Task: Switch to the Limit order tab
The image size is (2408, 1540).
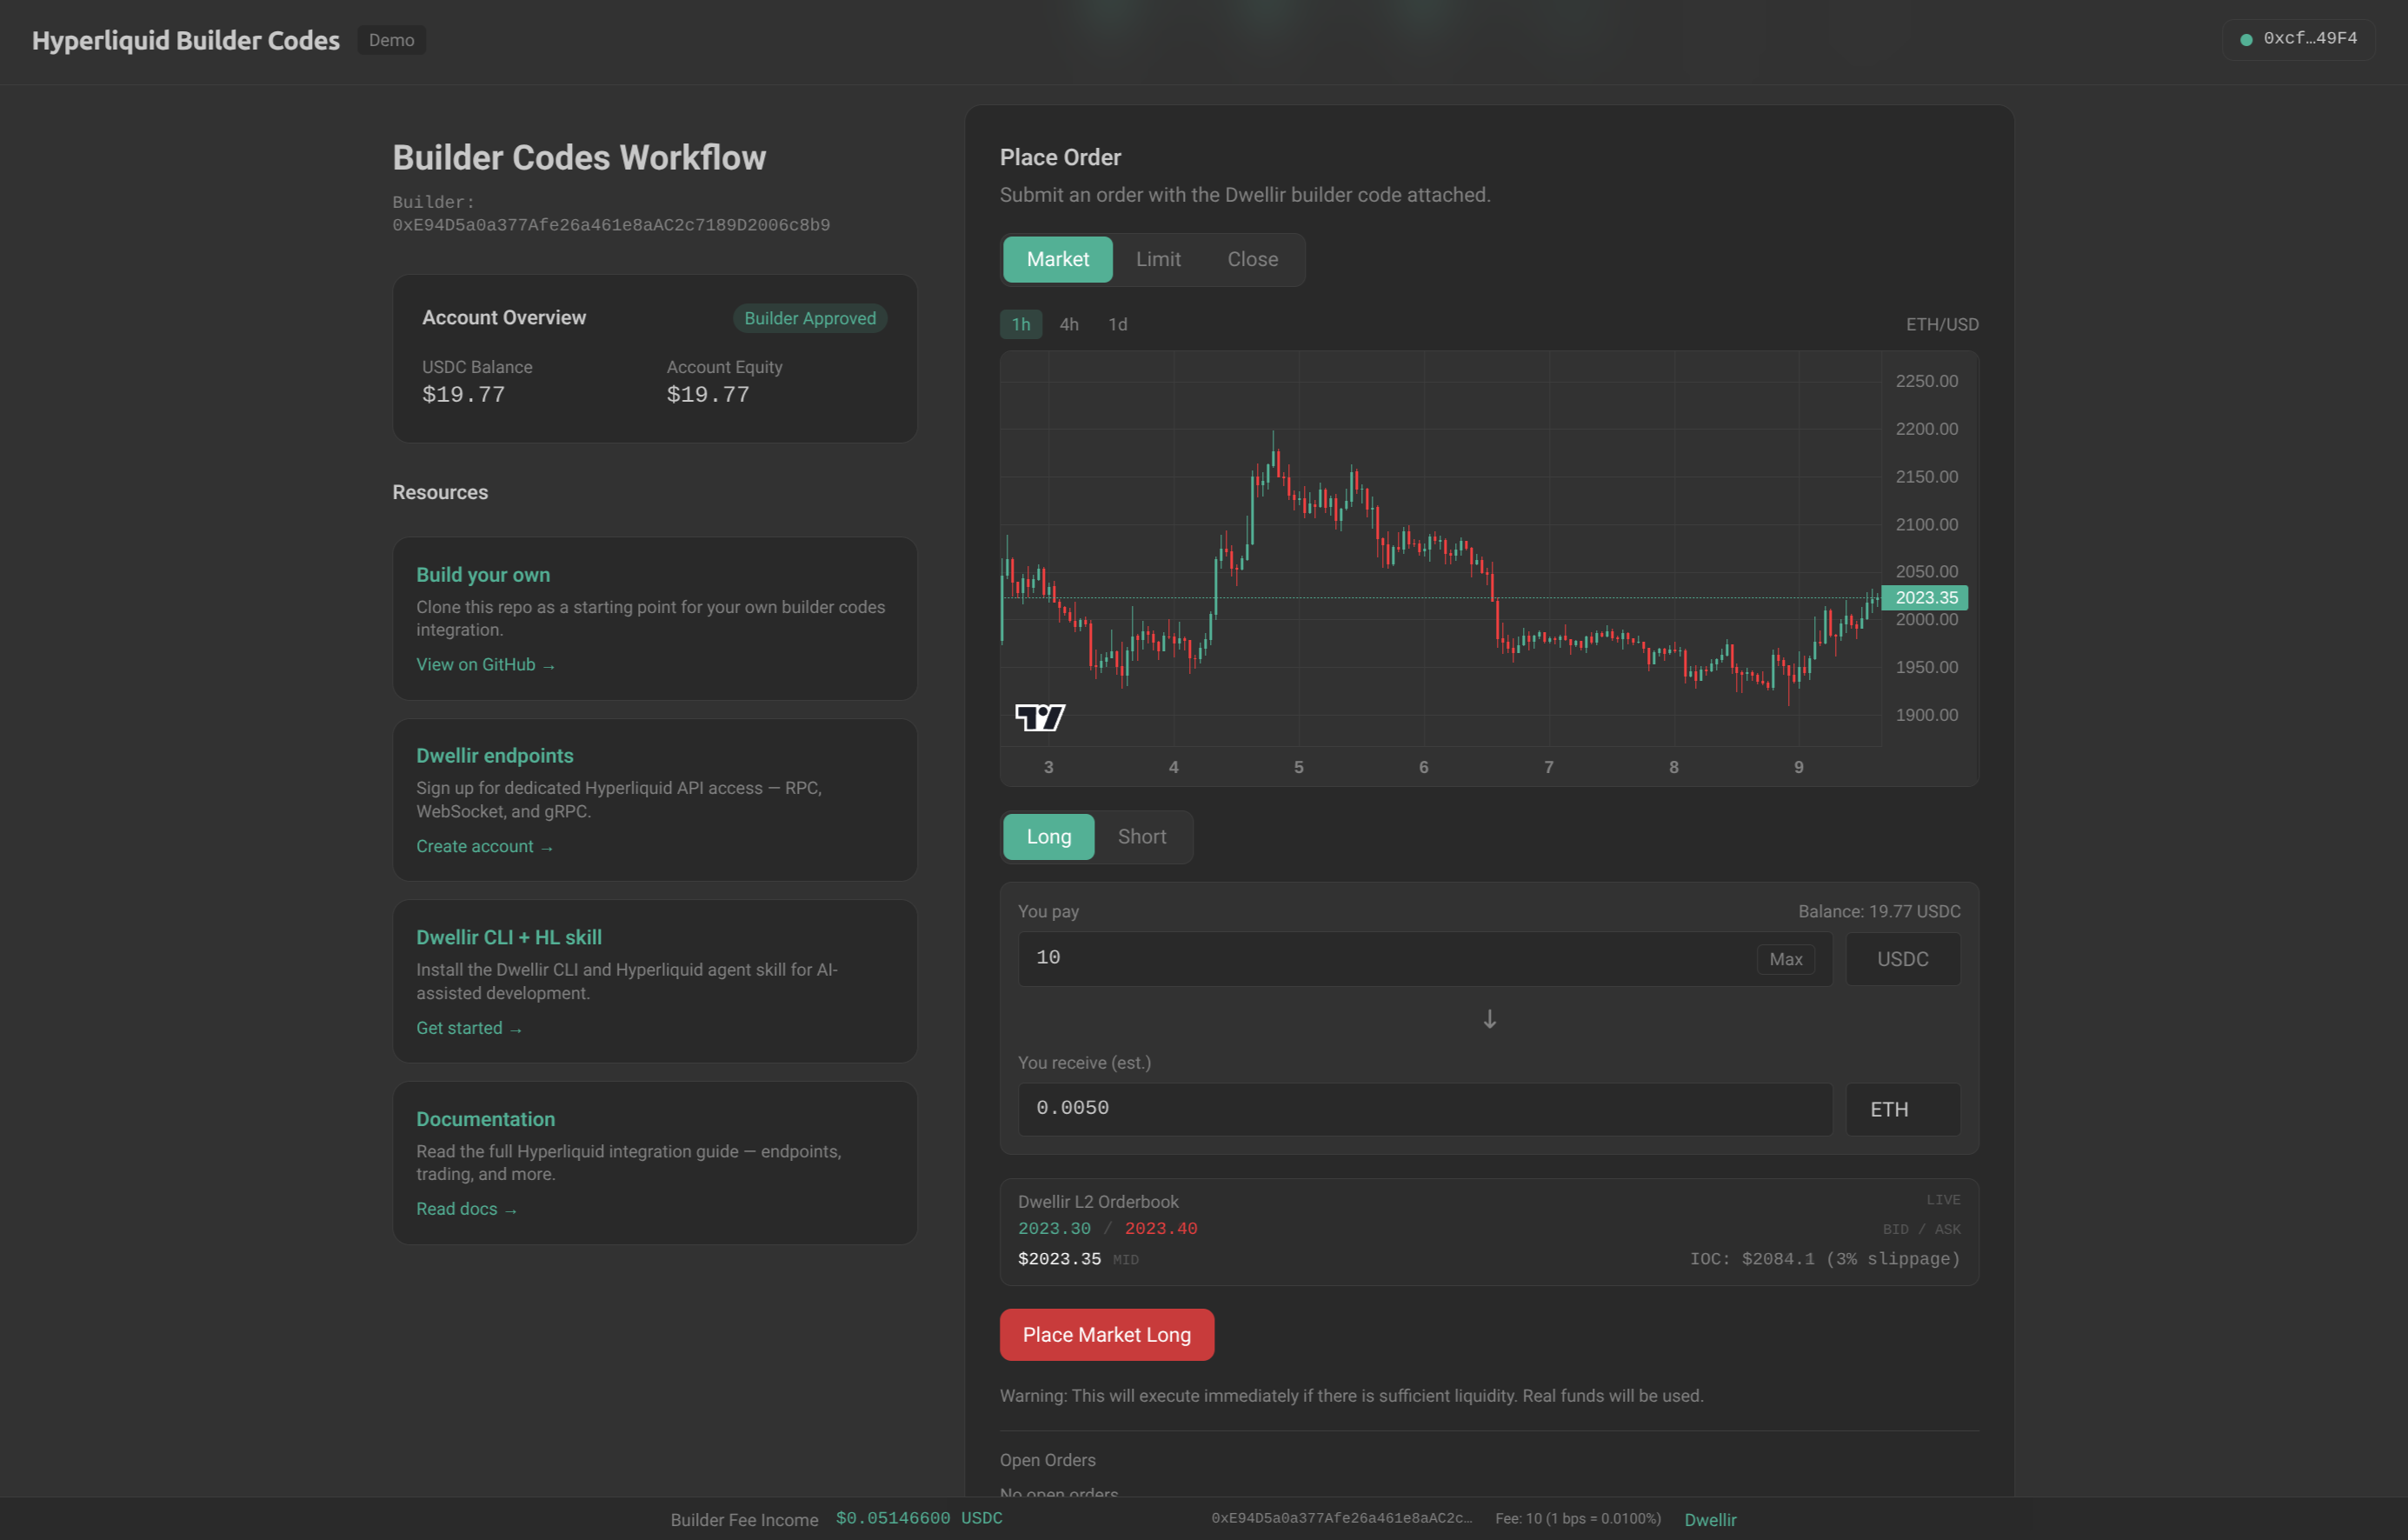Action: click(1157, 259)
